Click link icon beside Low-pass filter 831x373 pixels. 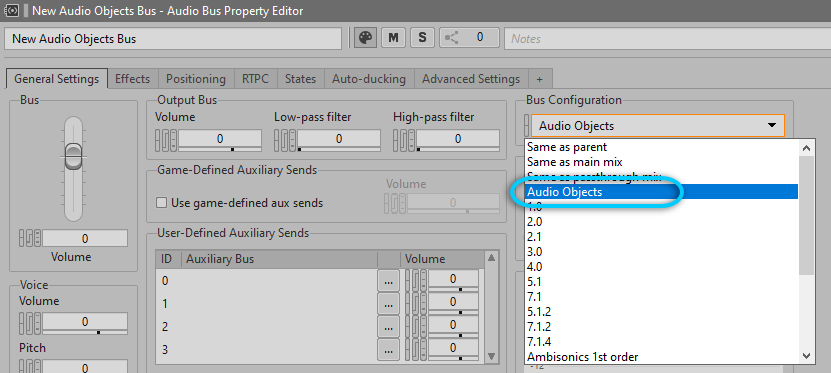(285, 140)
